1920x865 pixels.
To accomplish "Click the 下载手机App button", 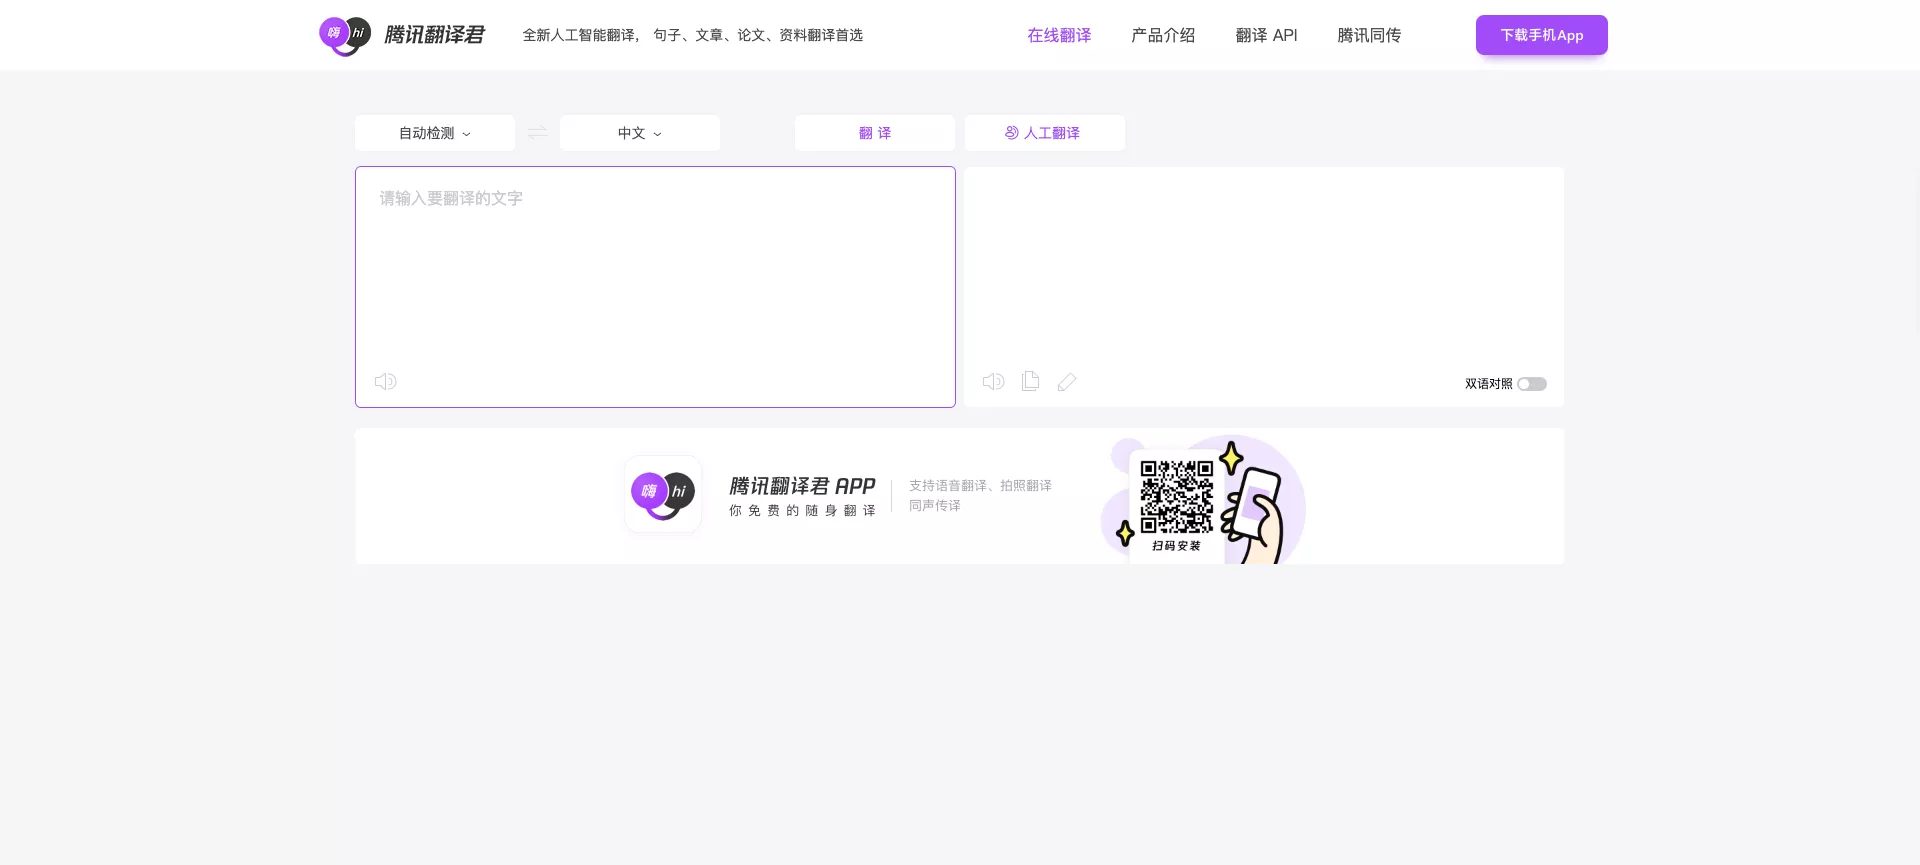I will point(1541,35).
